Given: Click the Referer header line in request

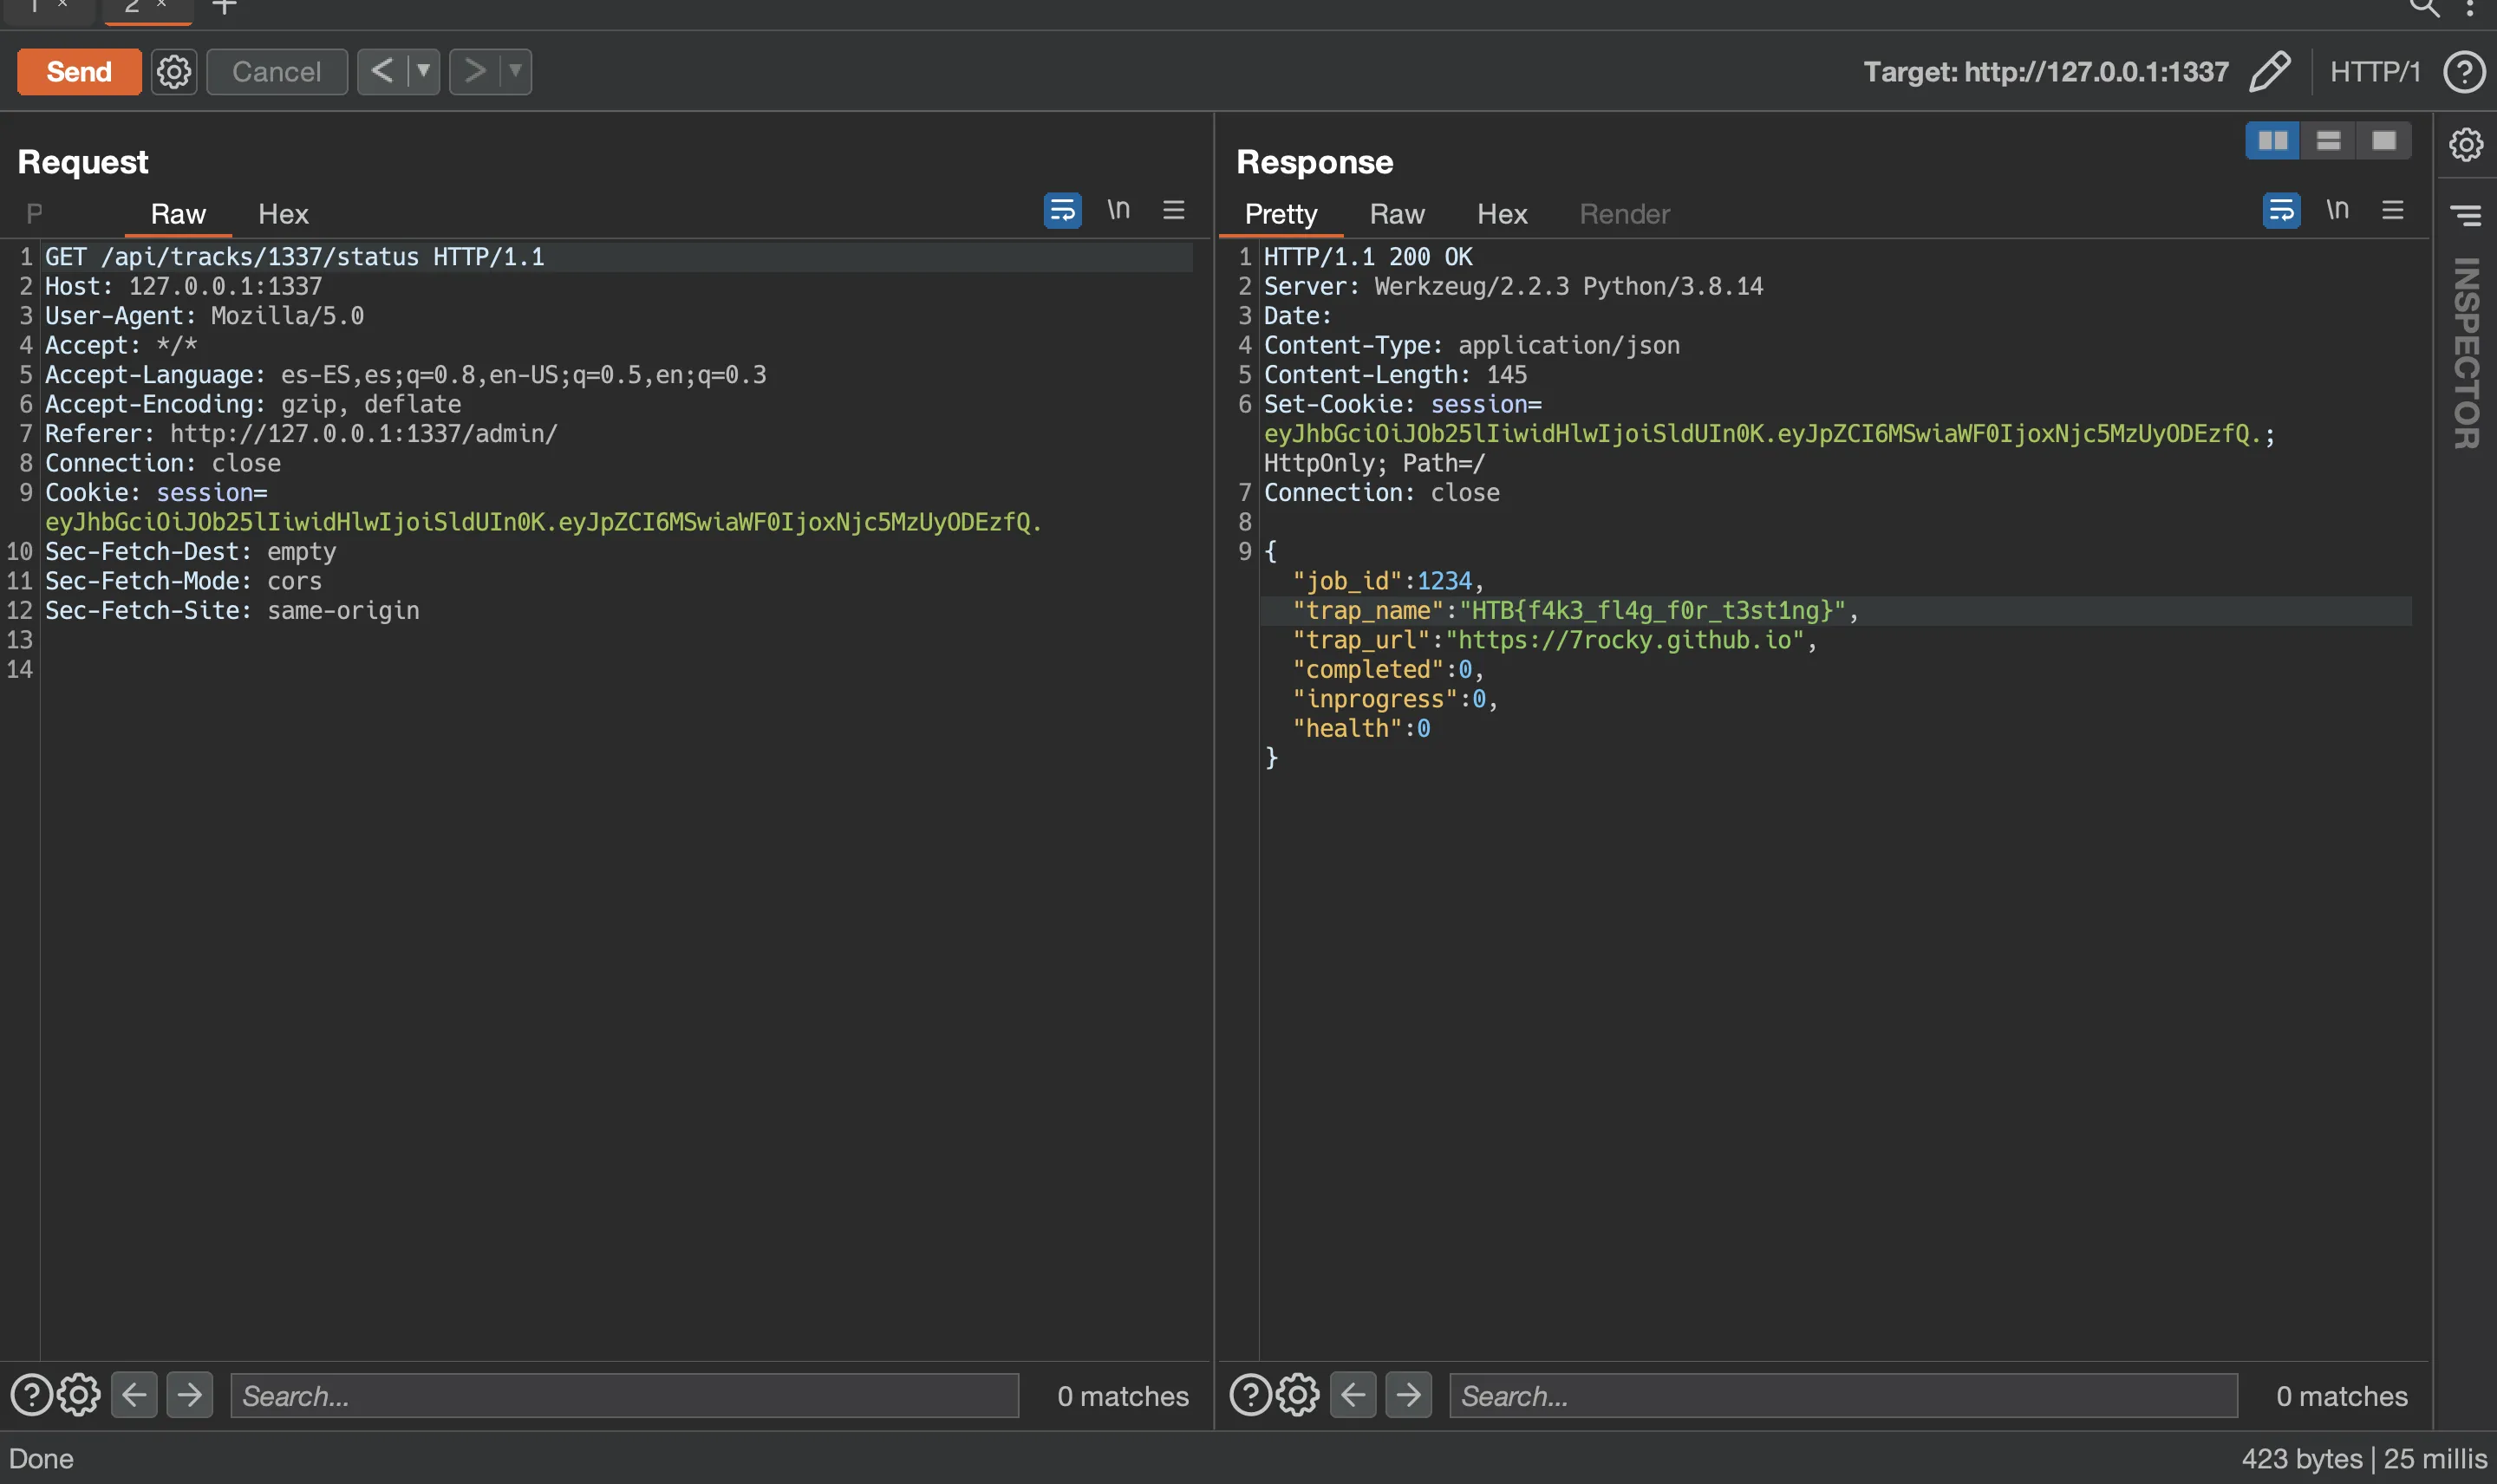Looking at the screenshot, I should 301,434.
